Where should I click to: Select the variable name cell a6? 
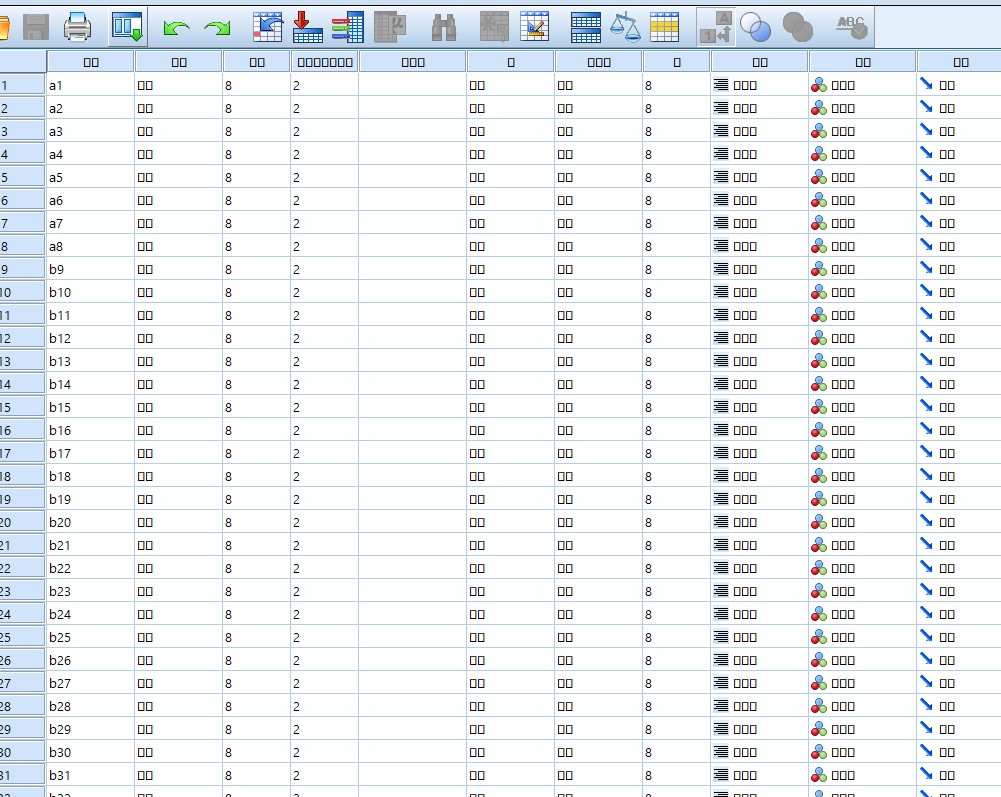[x=90, y=201]
